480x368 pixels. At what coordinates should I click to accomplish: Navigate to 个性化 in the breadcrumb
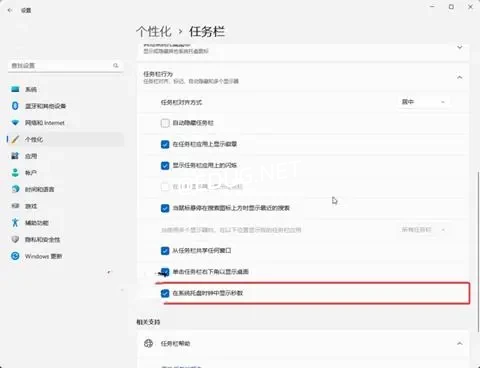coord(154,32)
